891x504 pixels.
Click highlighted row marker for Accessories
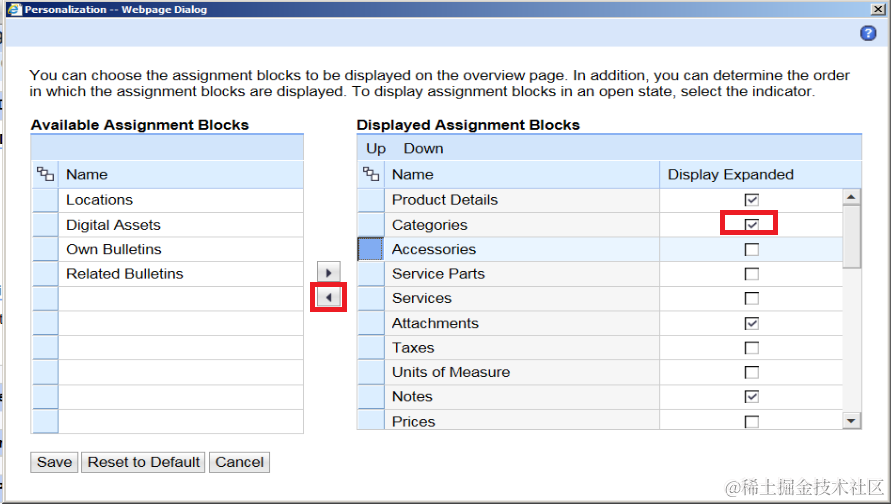coord(371,249)
